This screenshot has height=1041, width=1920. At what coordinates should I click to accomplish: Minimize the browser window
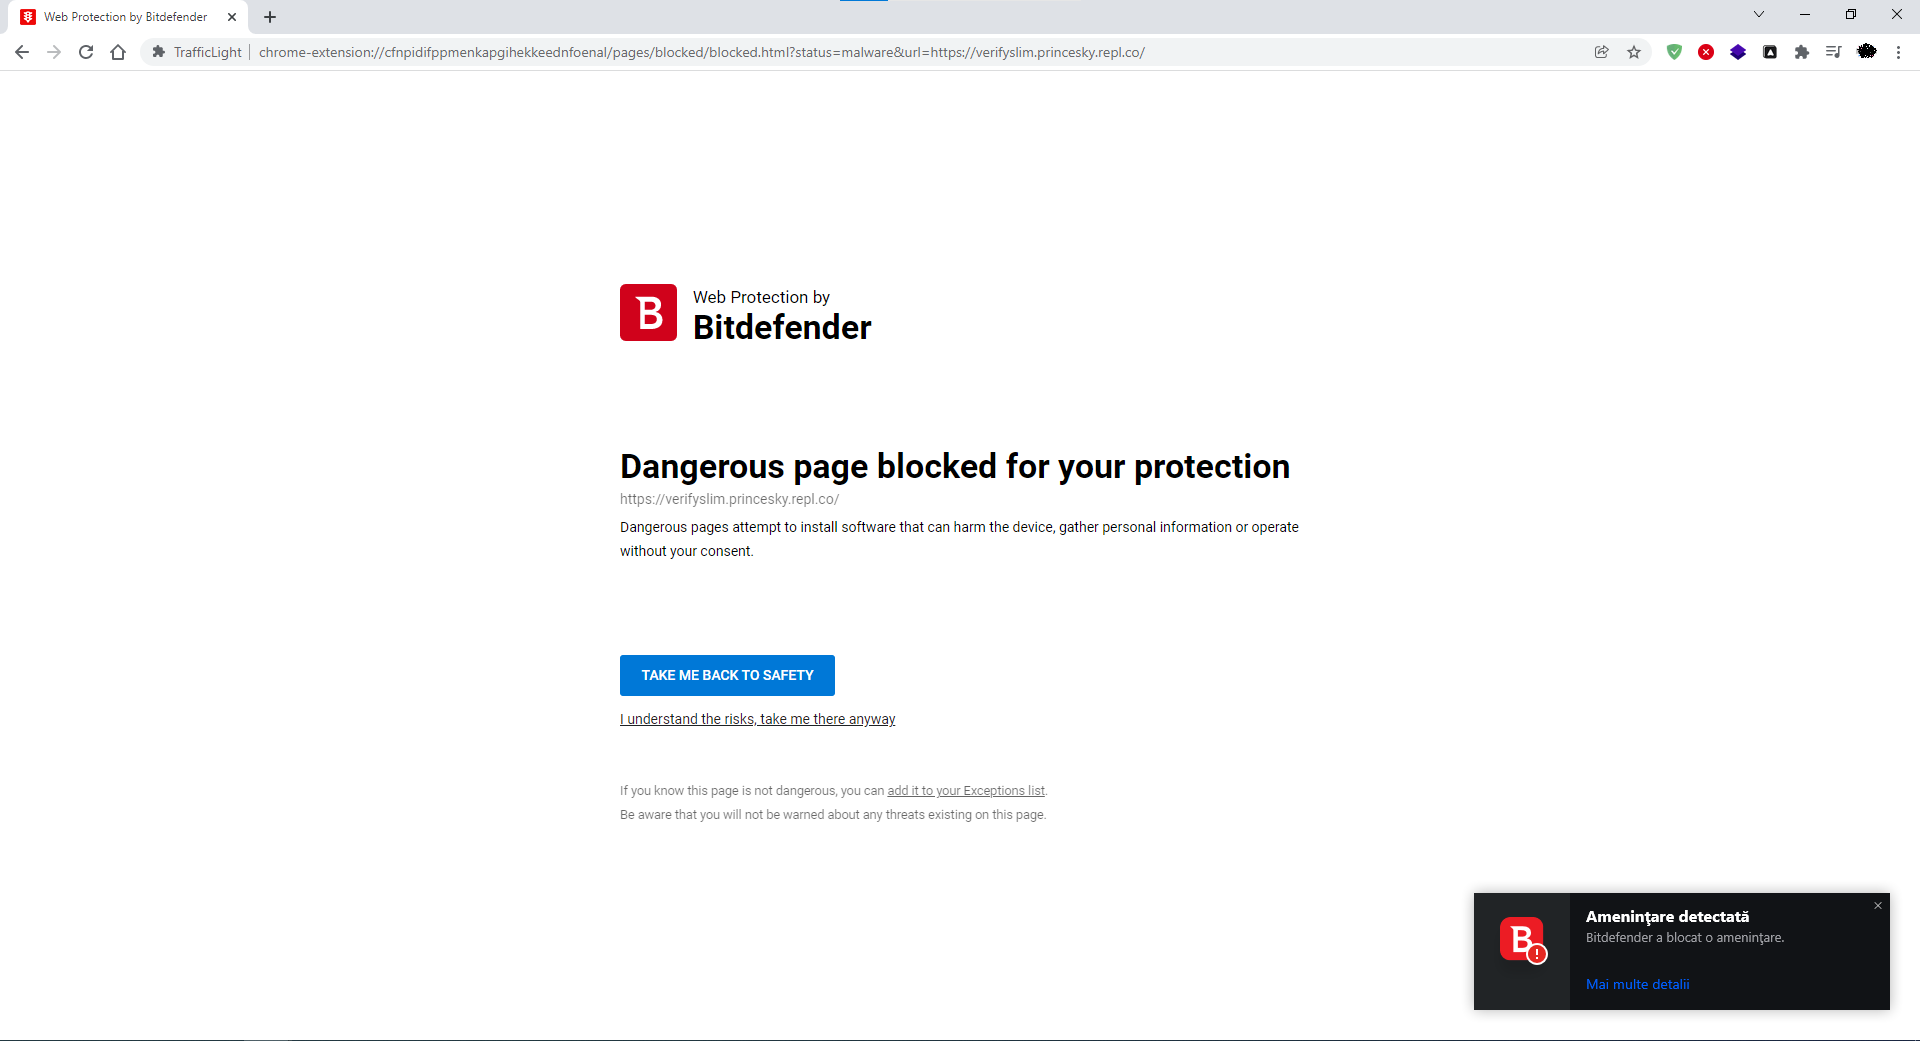coord(1805,15)
